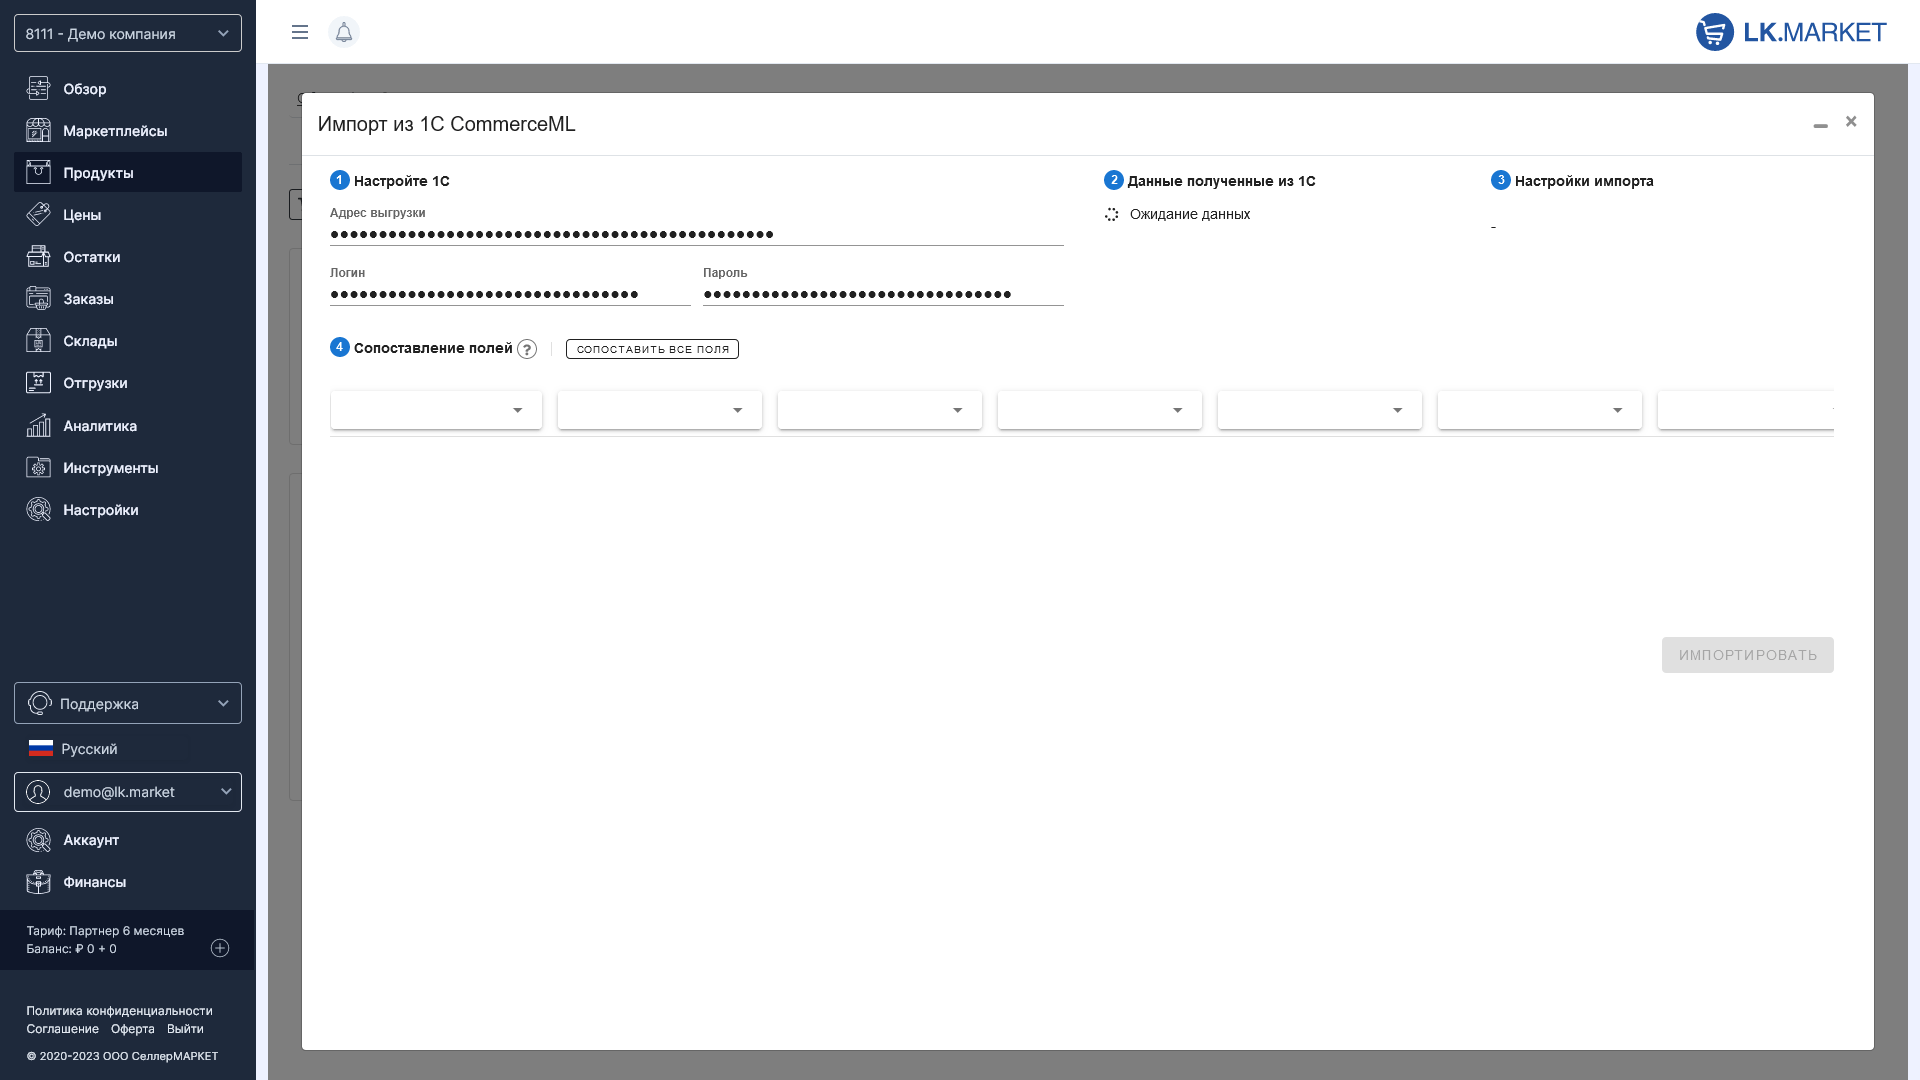This screenshot has width=1920, height=1080.
Task: Click the Пароль input field
Action: 883,294
